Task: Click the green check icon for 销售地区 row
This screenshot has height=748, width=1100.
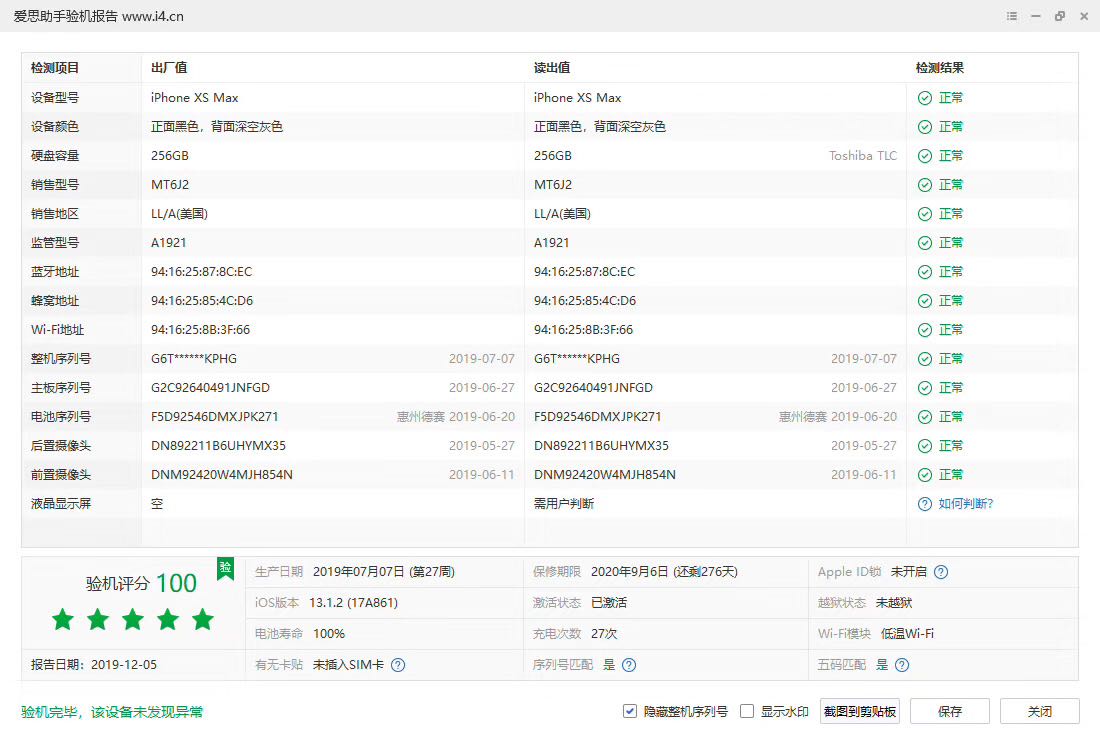Action: coord(925,214)
